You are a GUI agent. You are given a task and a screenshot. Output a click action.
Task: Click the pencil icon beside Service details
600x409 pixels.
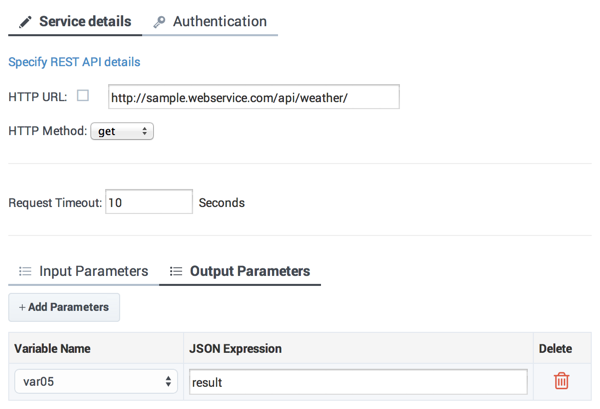click(25, 22)
